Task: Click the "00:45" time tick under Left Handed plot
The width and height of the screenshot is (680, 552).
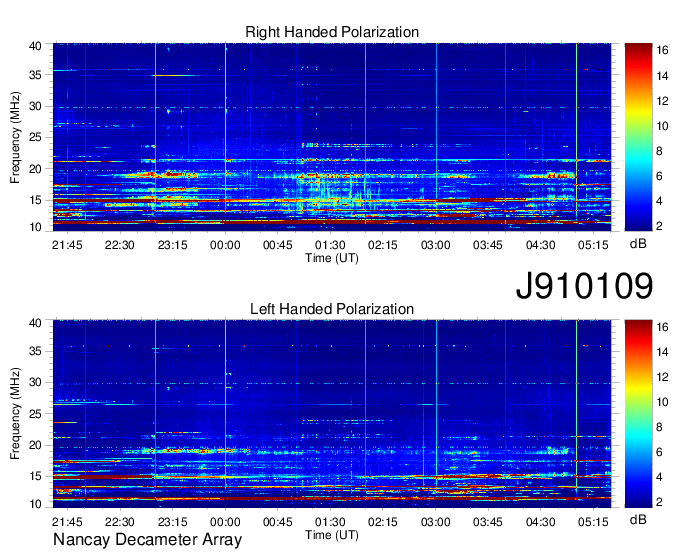Action: (278, 522)
